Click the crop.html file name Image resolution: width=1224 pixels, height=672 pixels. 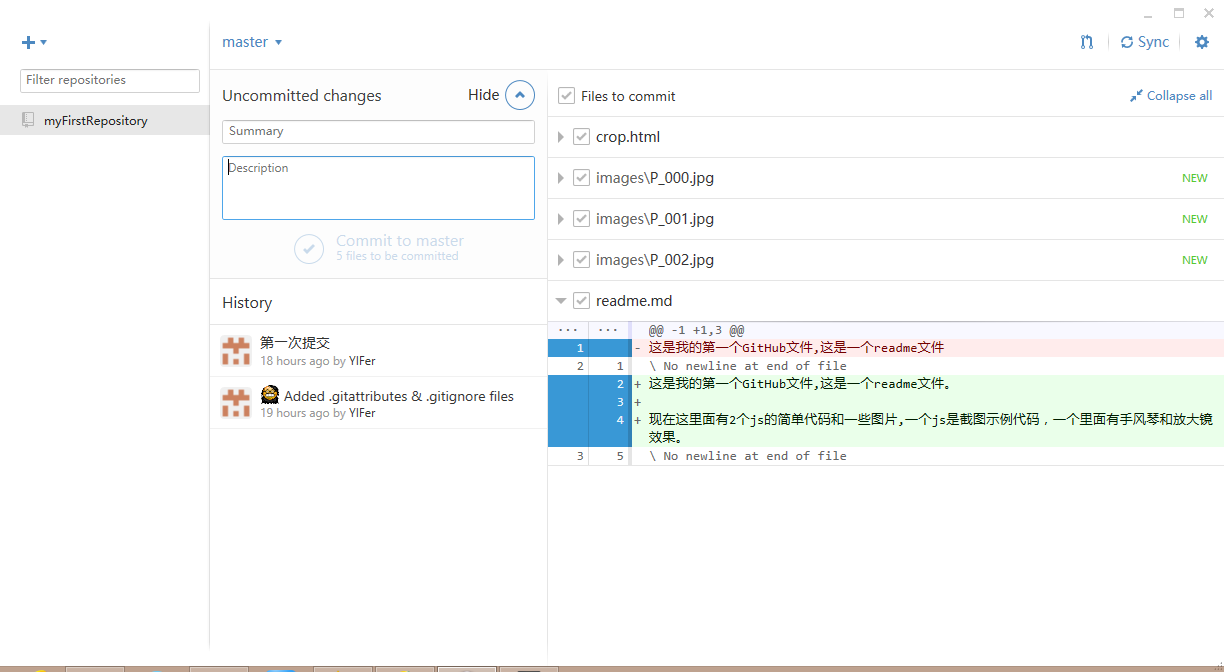click(x=628, y=137)
